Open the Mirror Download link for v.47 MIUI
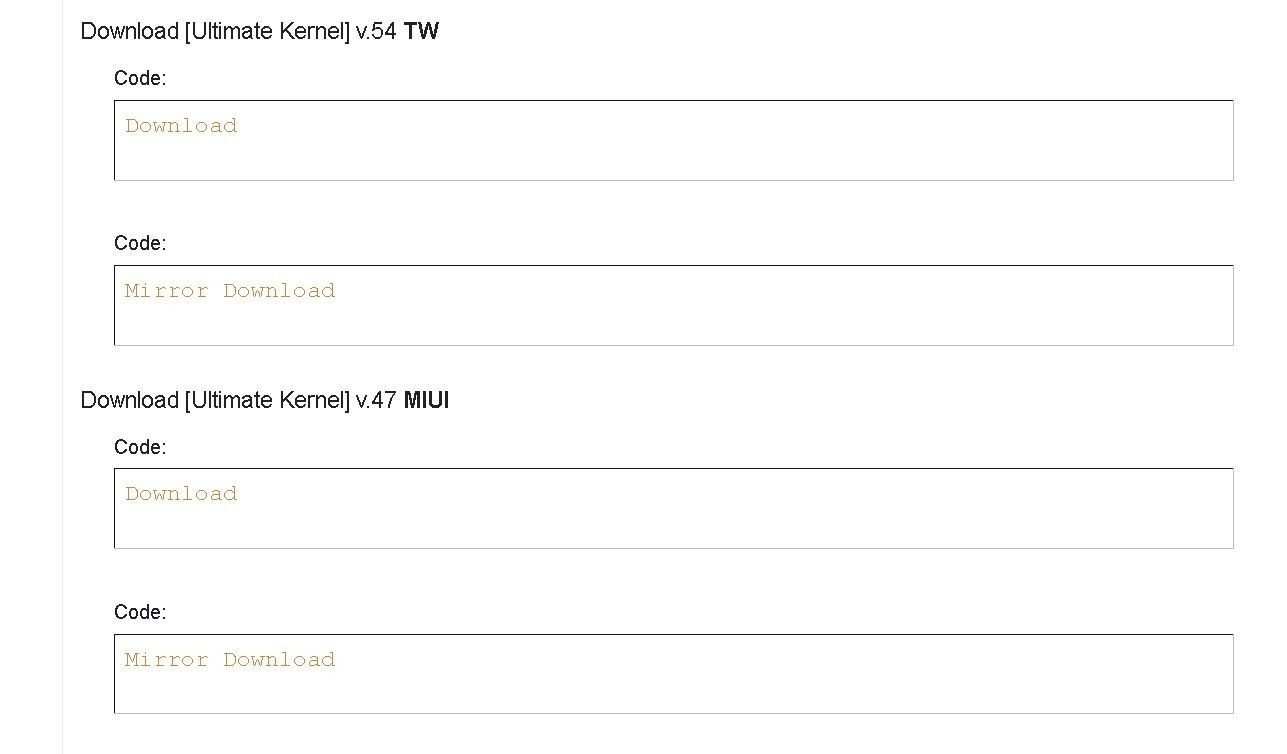This screenshot has height=754, width=1287. pos(230,660)
